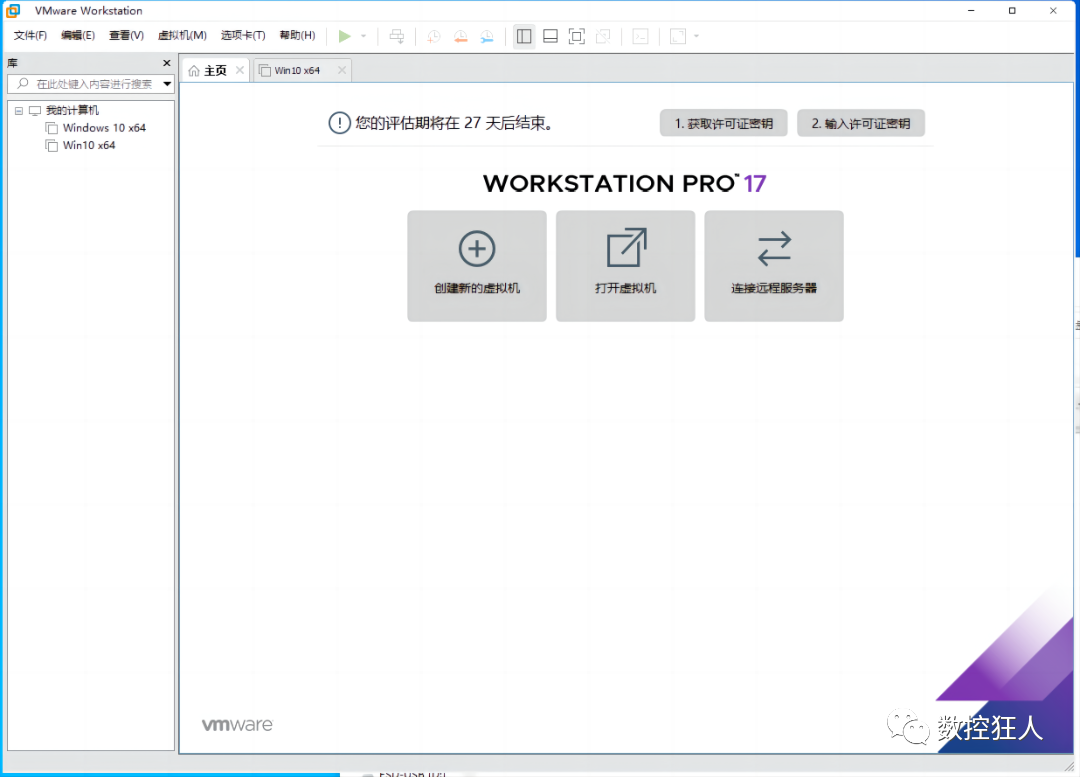Click Send Ctrl+Alt+Del toolbar icon

tap(397, 37)
